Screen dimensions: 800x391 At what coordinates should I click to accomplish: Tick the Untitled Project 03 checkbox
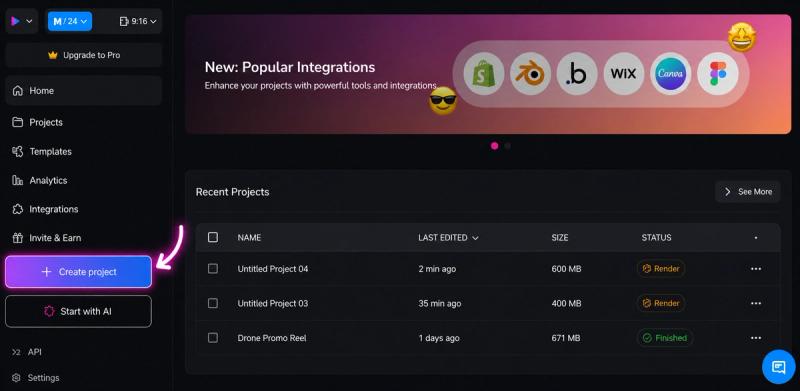[213, 303]
